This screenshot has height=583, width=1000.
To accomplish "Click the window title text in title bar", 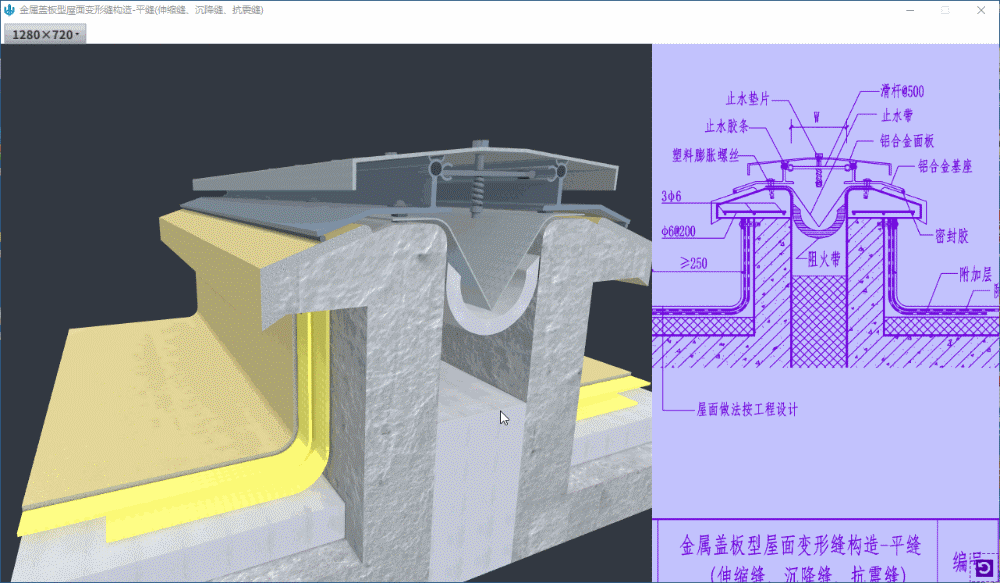I will pos(142,10).
